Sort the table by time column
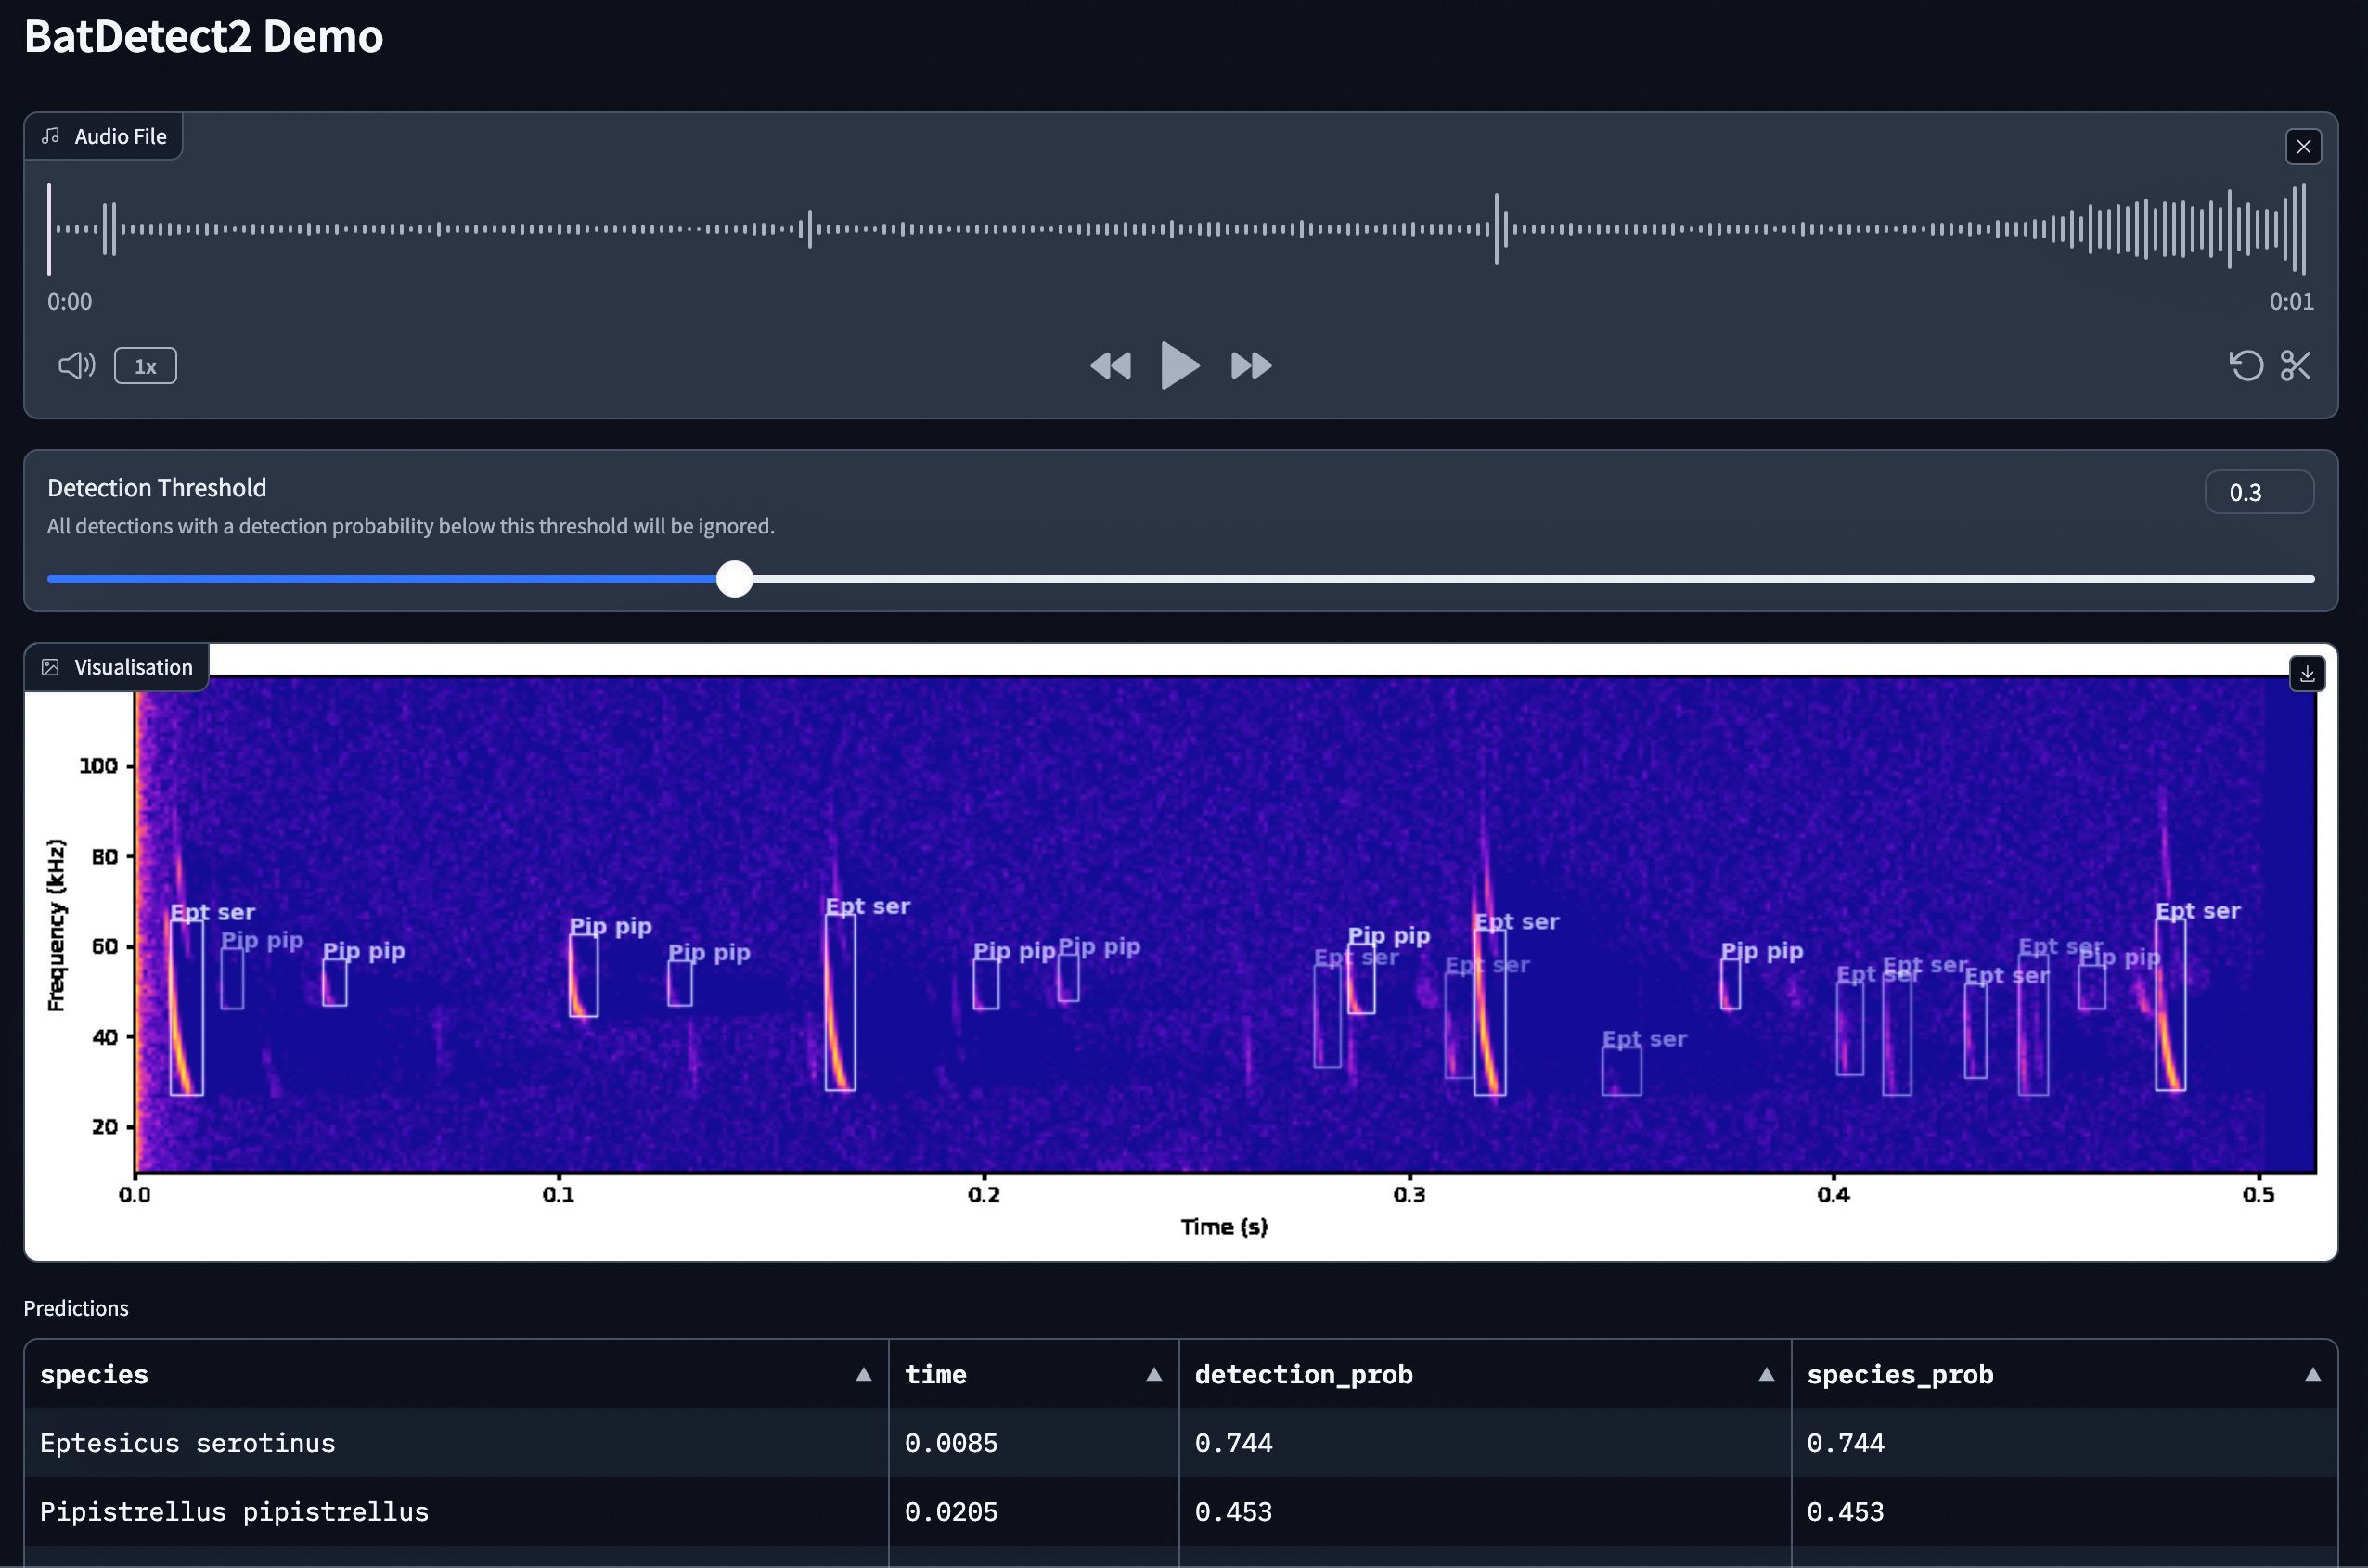The height and width of the screenshot is (1568, 2368). 1153,1374
